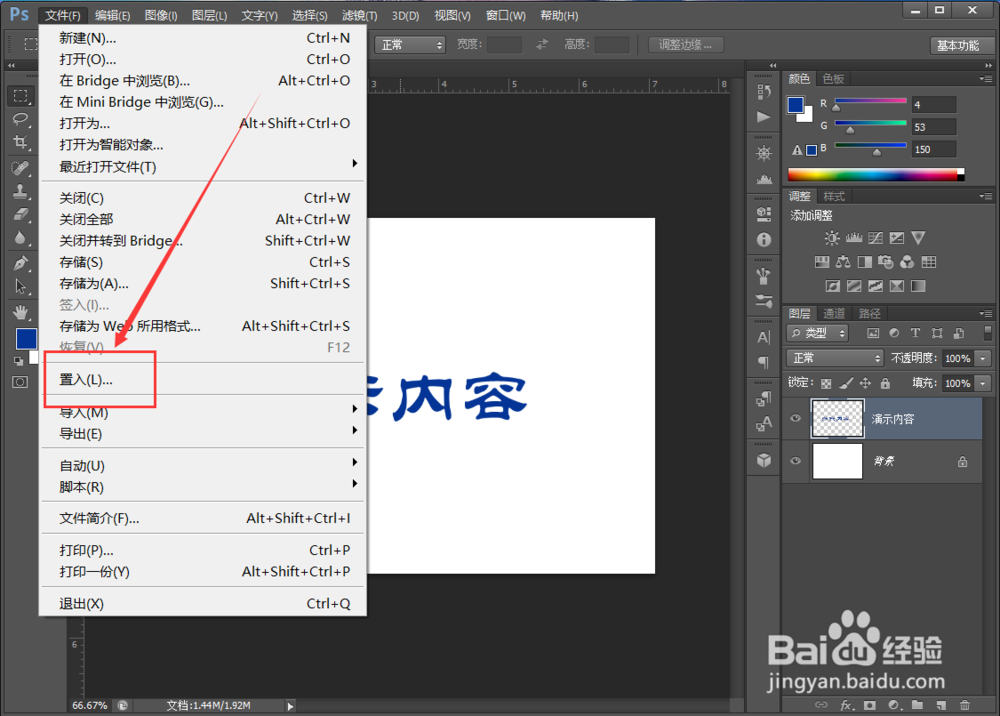This screenshot has width=1000, height=716.
Task: Create new group folder icon
Action: (917, 705)
